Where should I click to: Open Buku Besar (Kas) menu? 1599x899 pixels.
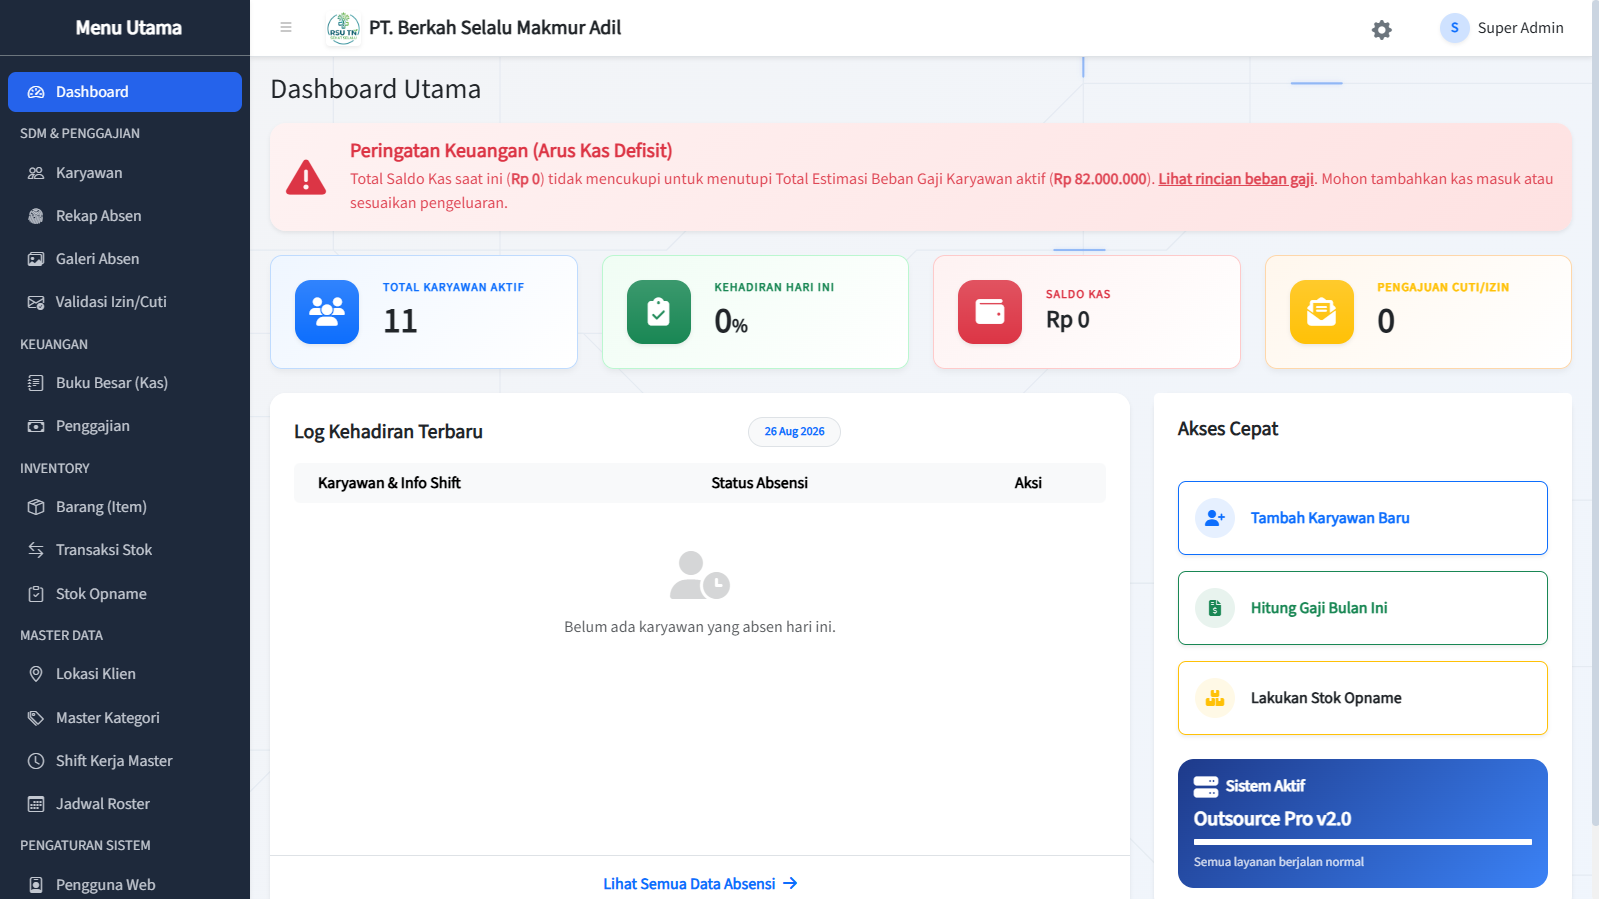click(x=125, y=383)
